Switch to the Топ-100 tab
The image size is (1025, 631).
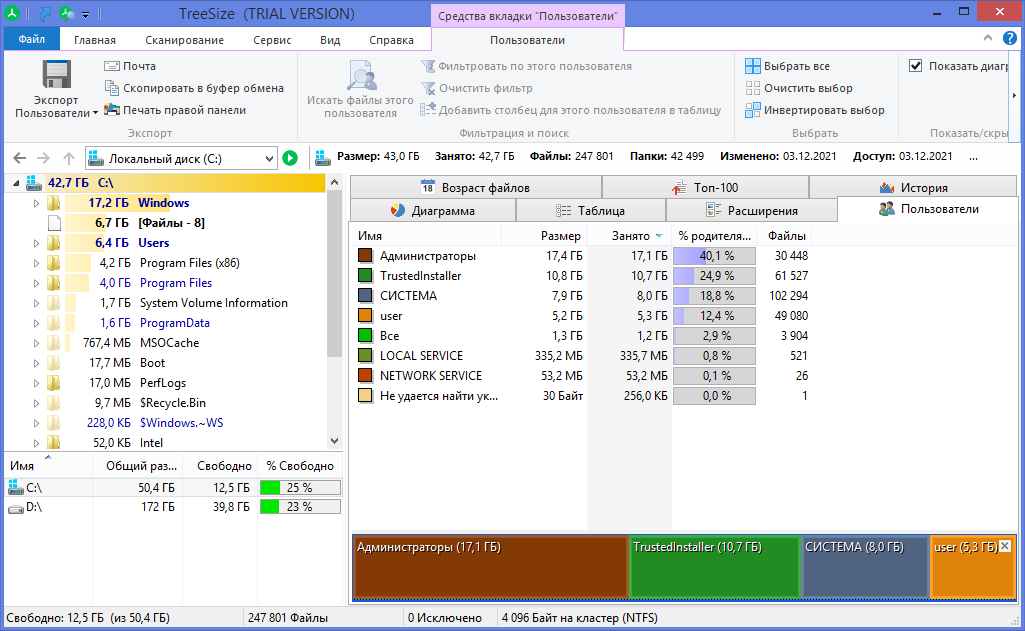click(705, 188)
